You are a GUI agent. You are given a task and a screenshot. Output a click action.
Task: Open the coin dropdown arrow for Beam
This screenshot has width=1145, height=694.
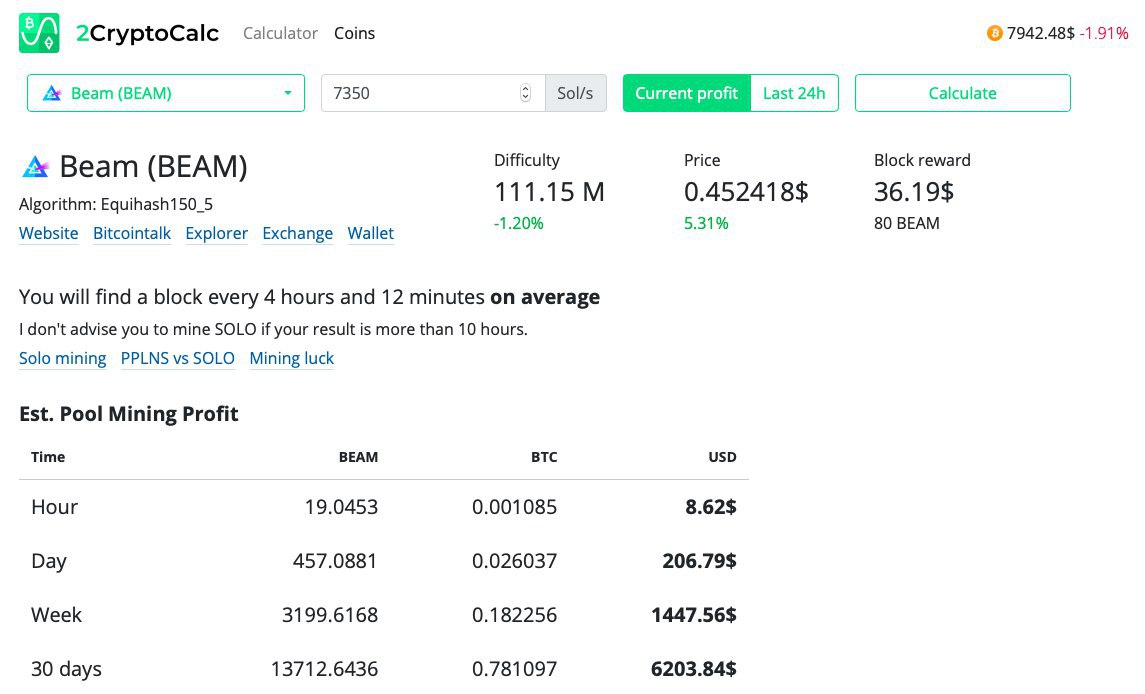pyautogui.click(x=288, y=94)
